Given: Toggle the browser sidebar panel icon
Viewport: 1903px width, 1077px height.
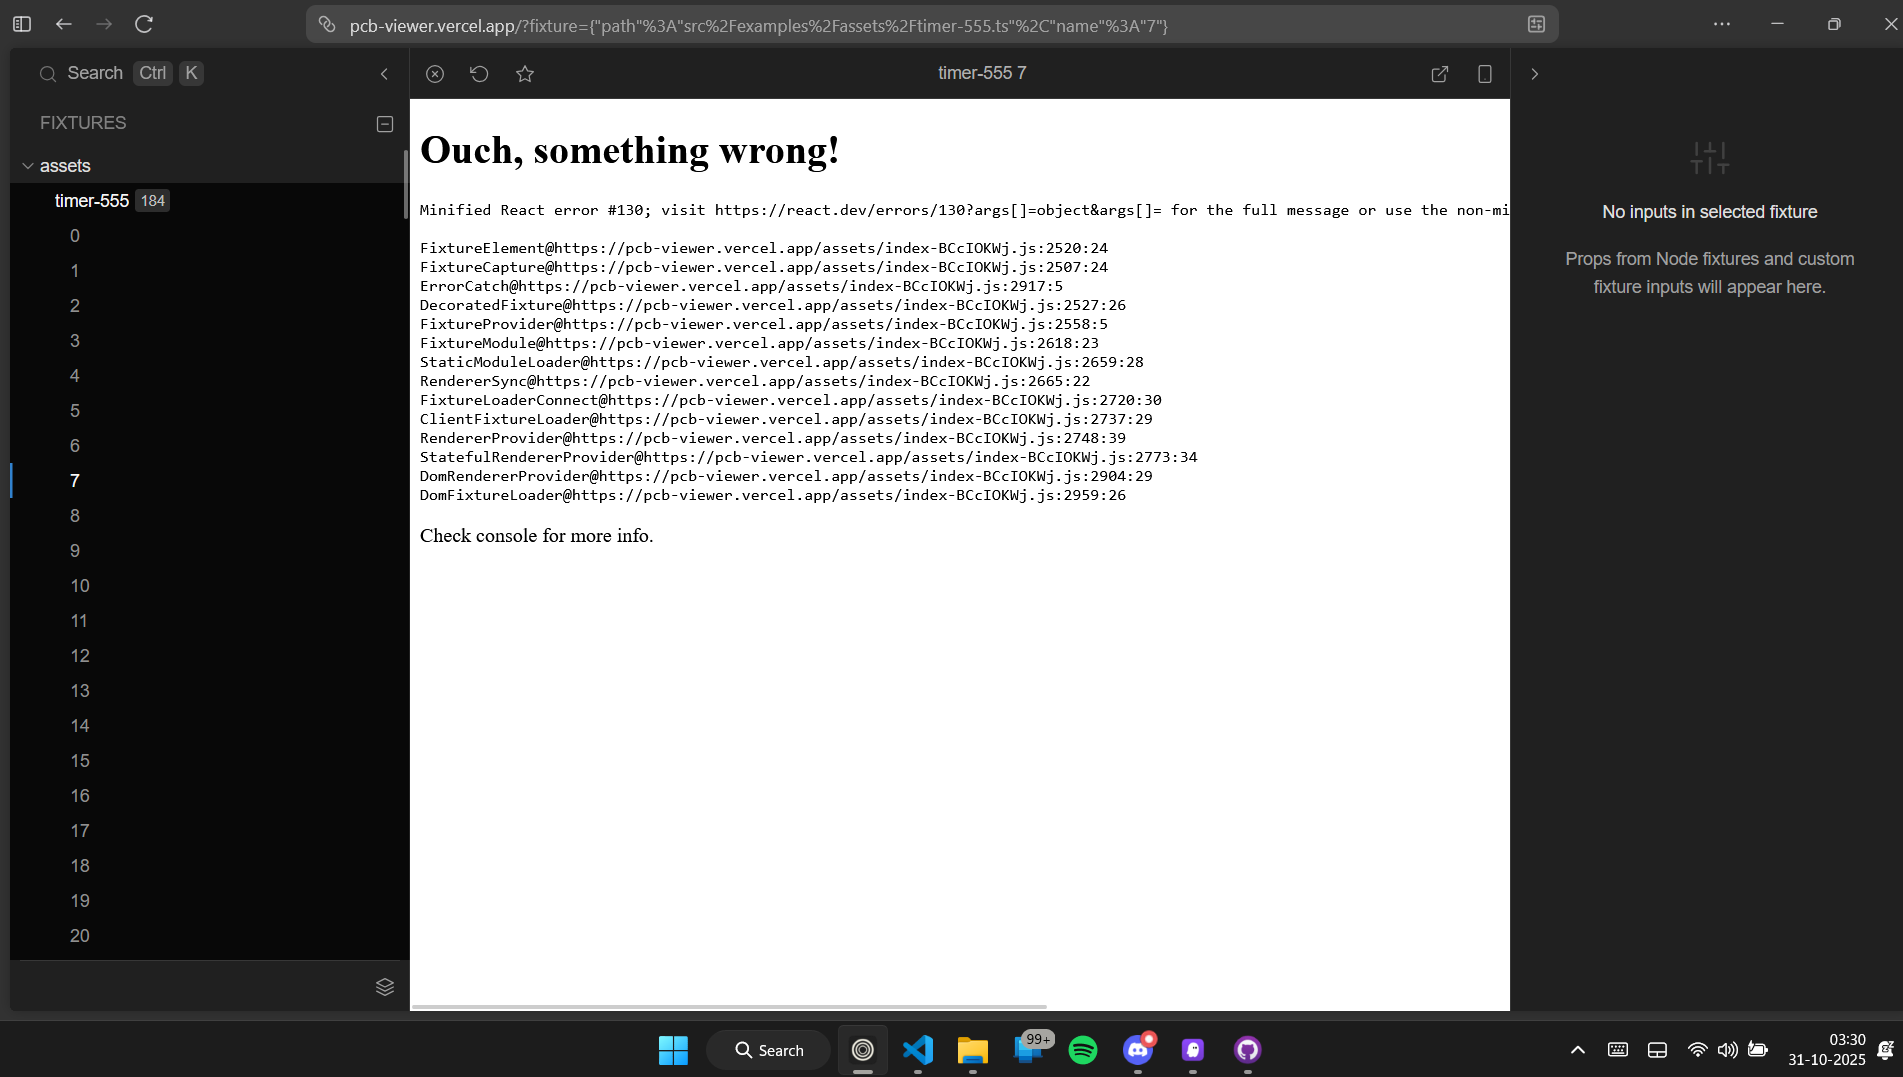Looking at the screenshot, I should (22, 24).
